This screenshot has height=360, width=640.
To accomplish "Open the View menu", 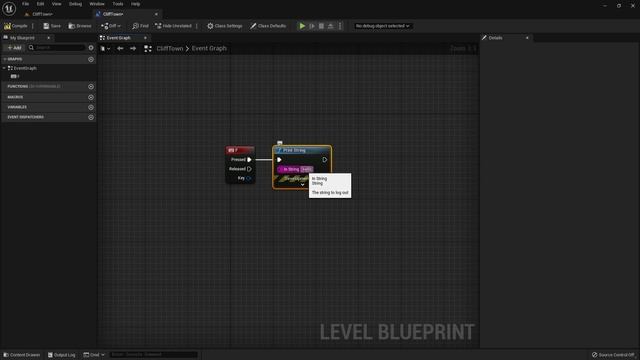I will point(56,4).
